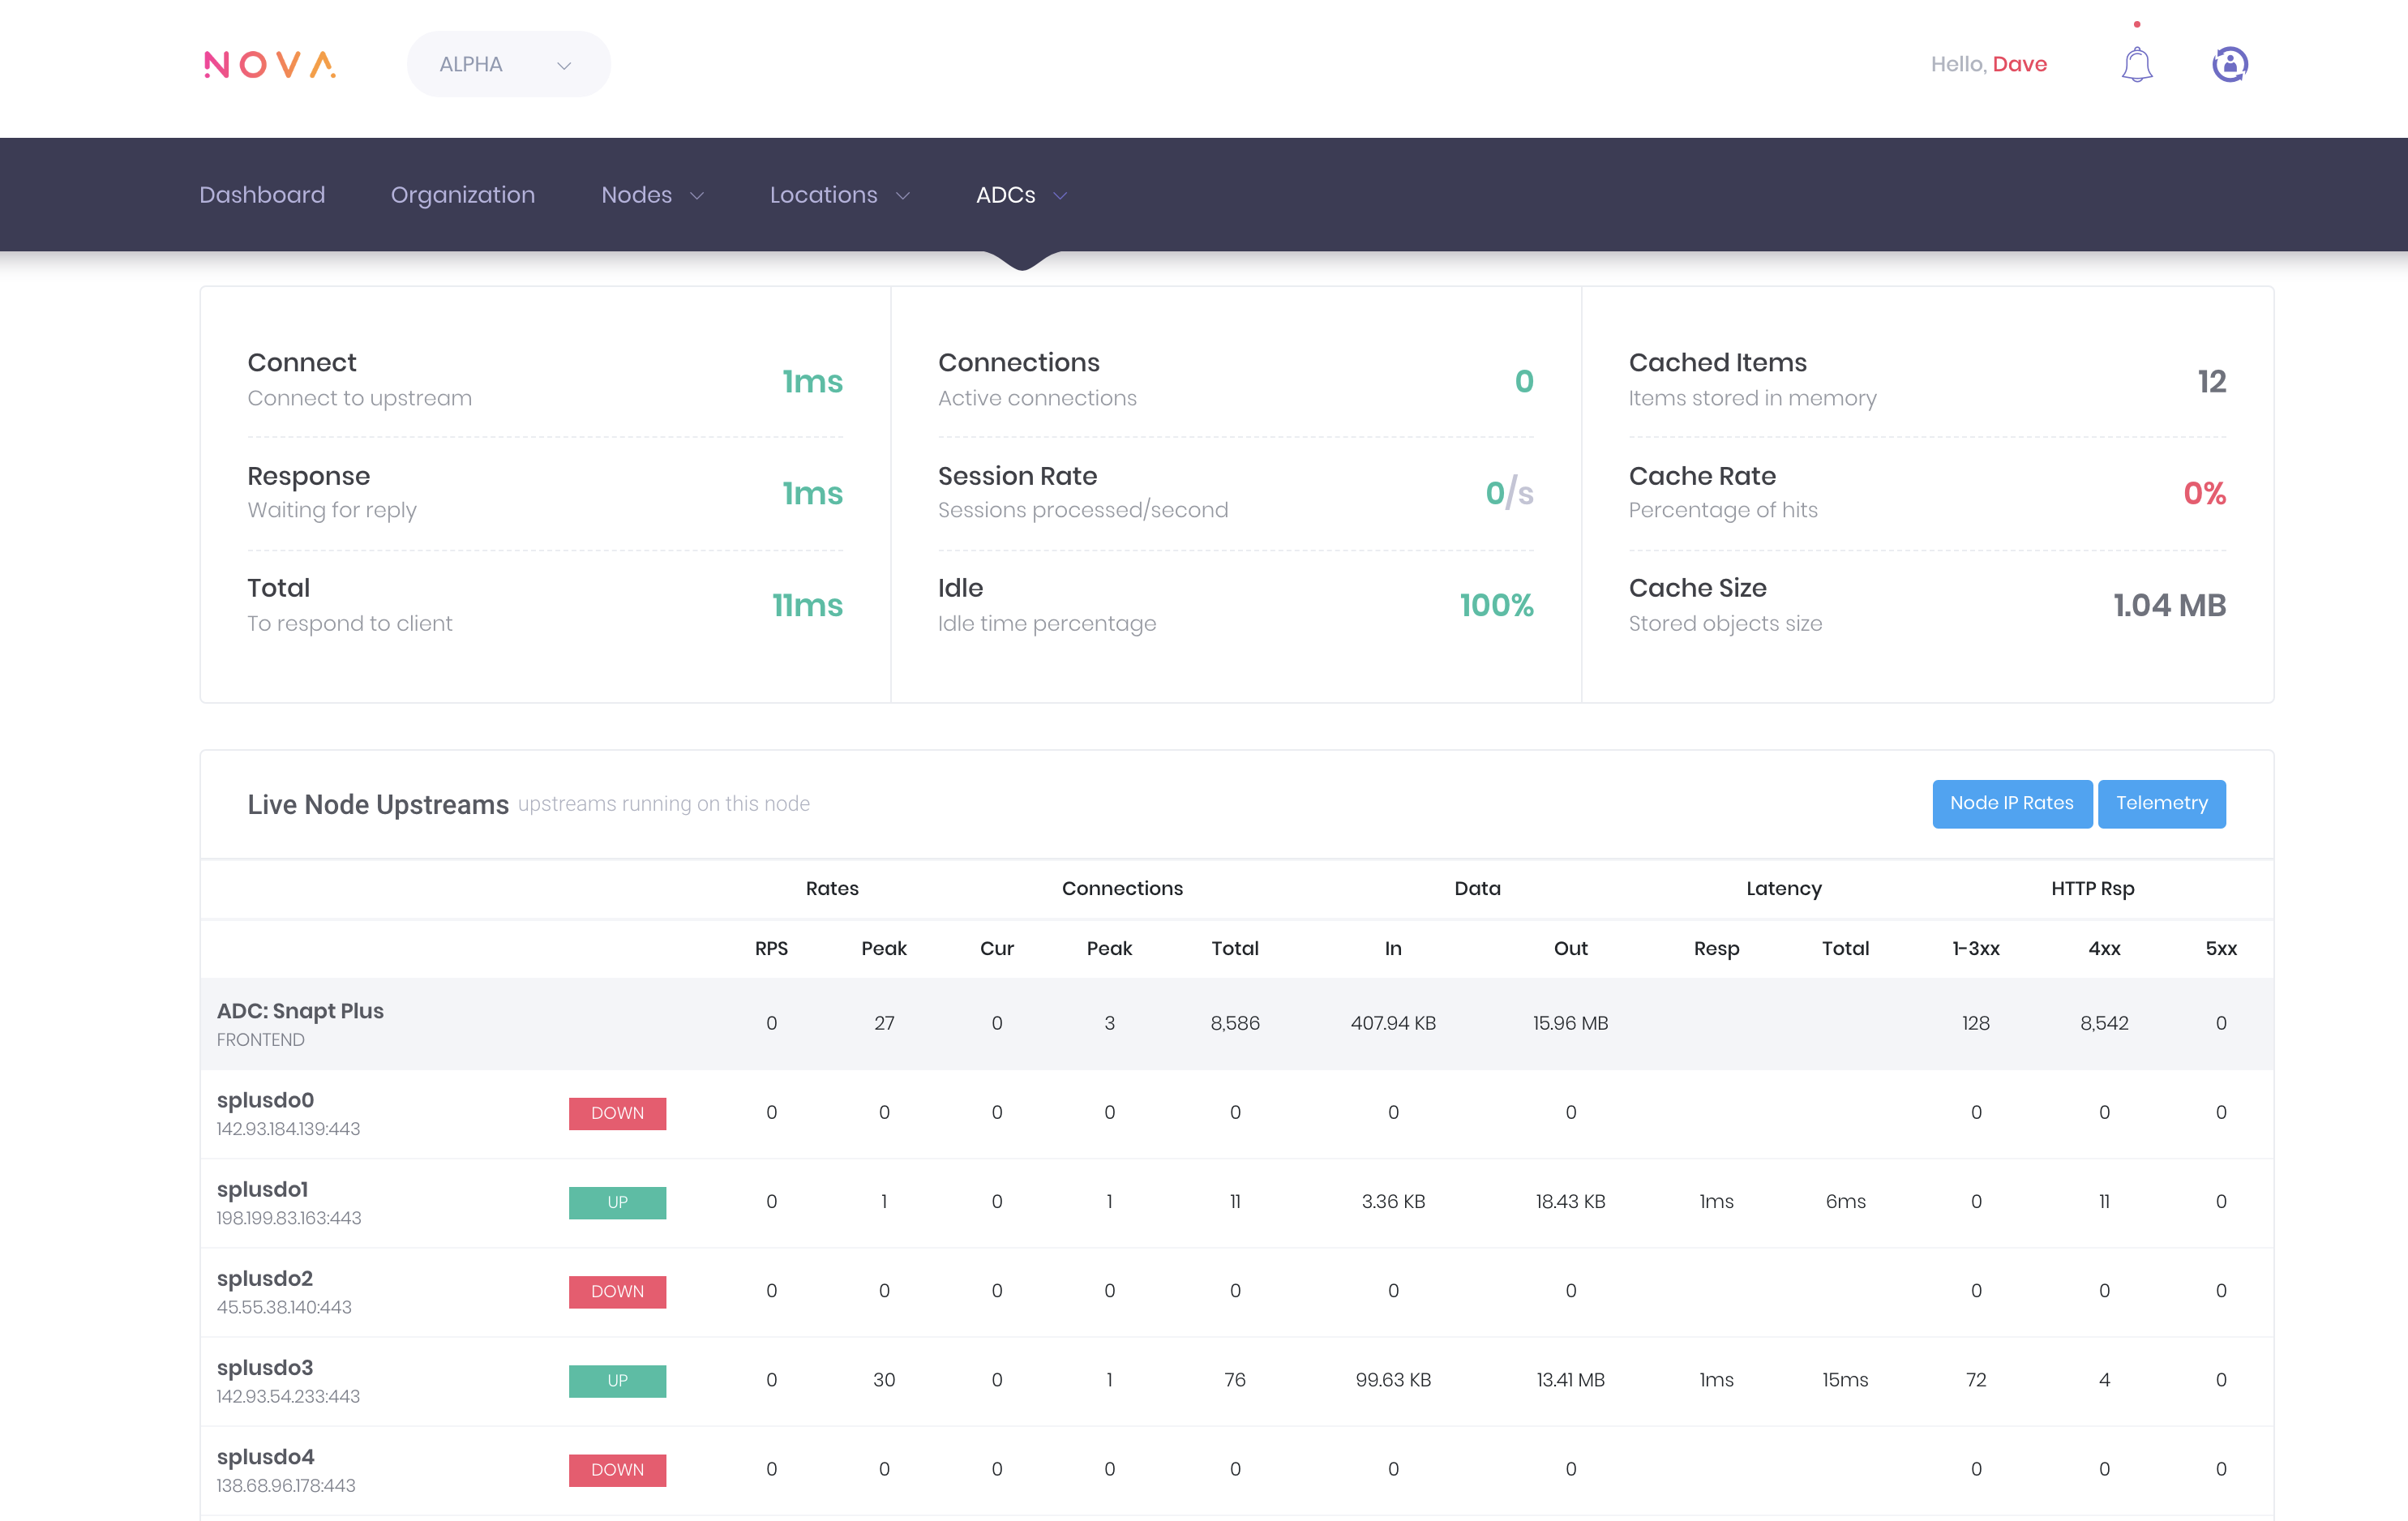Click DOWN status badge for splusdo4

pyautogui.click(x=617, y=1469)
